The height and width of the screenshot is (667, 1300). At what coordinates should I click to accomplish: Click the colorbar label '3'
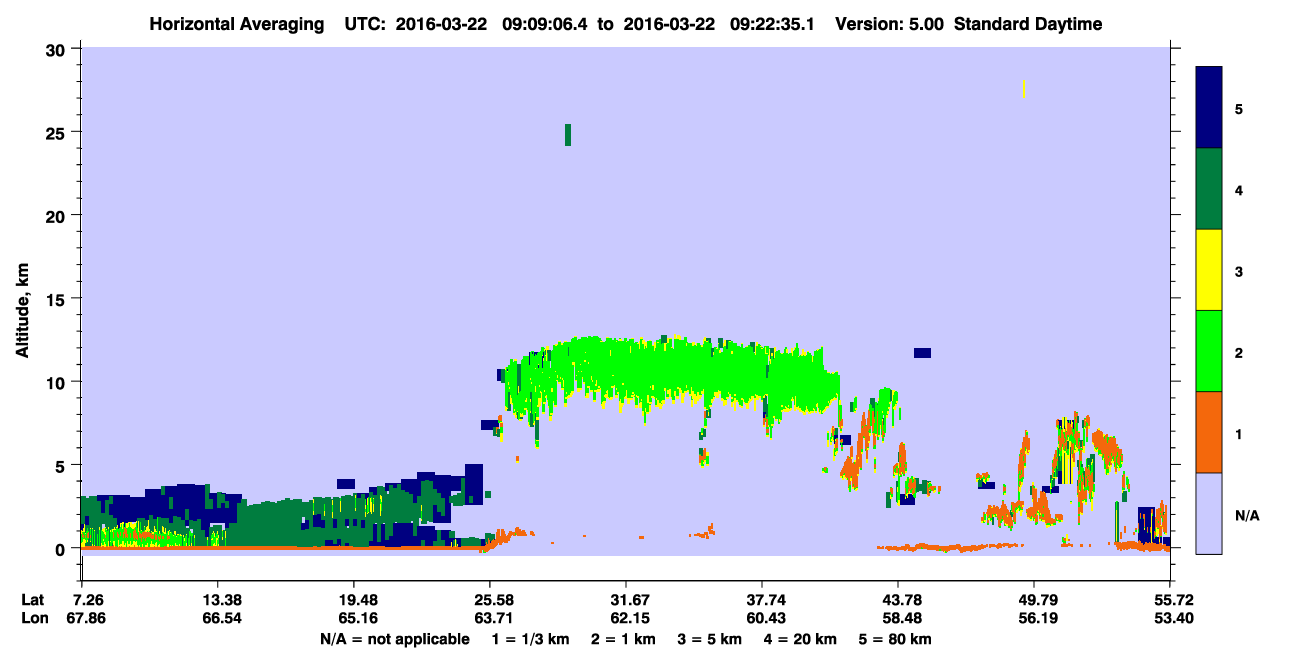(x=1239, y=270)
